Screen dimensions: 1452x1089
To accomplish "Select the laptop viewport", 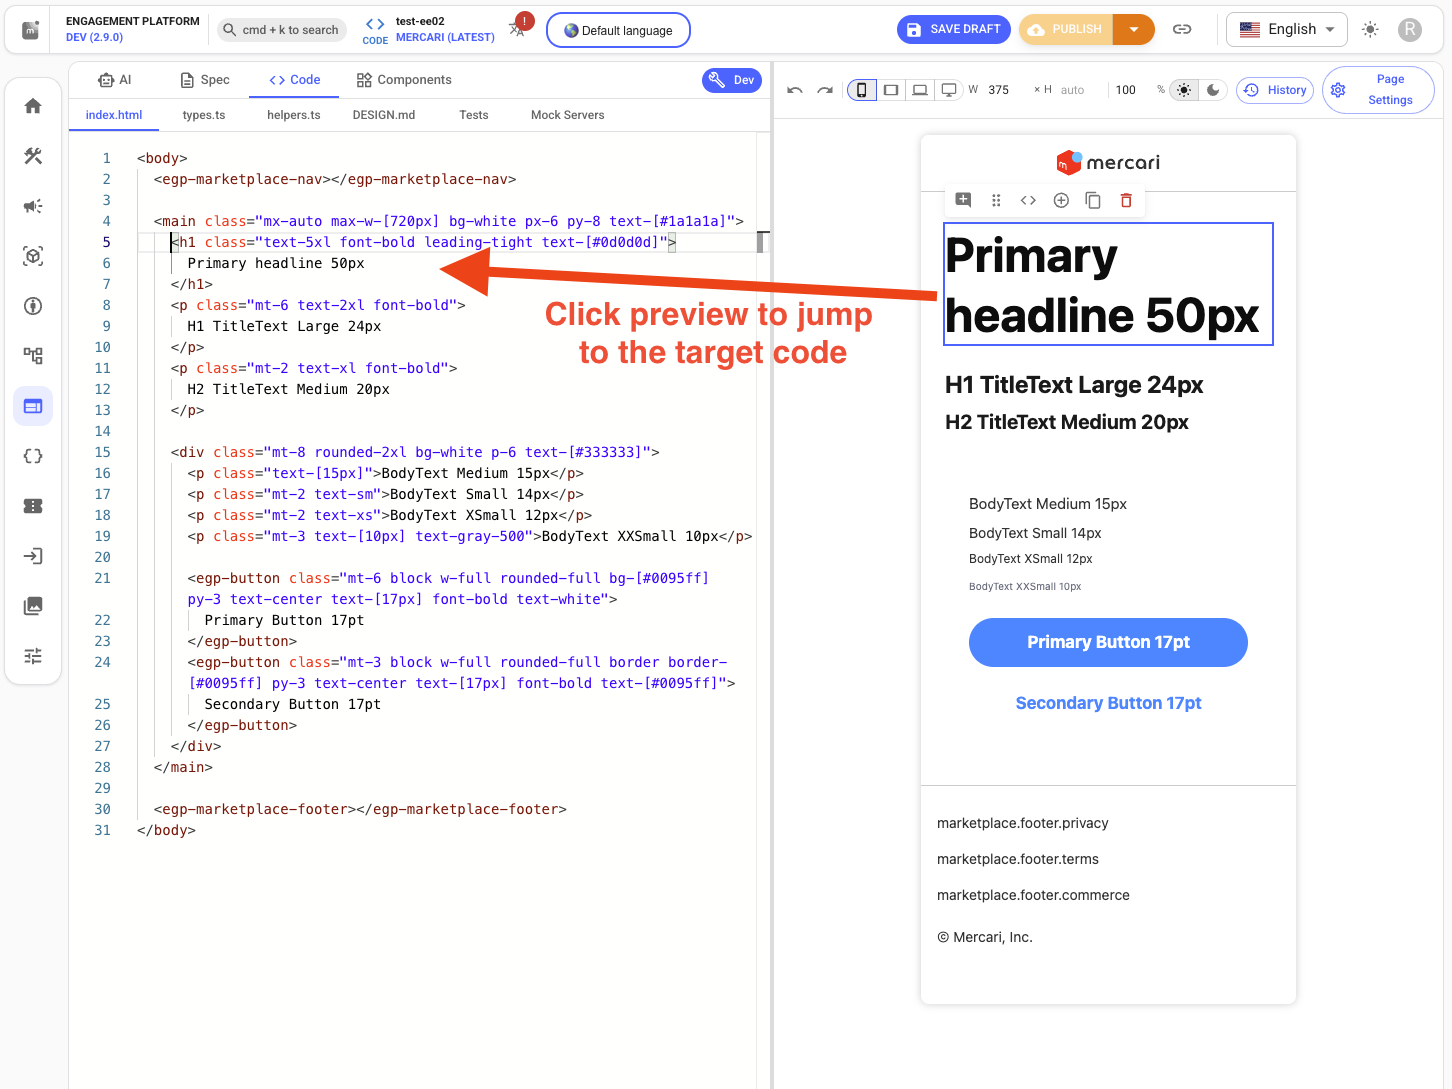I will 920,90.
